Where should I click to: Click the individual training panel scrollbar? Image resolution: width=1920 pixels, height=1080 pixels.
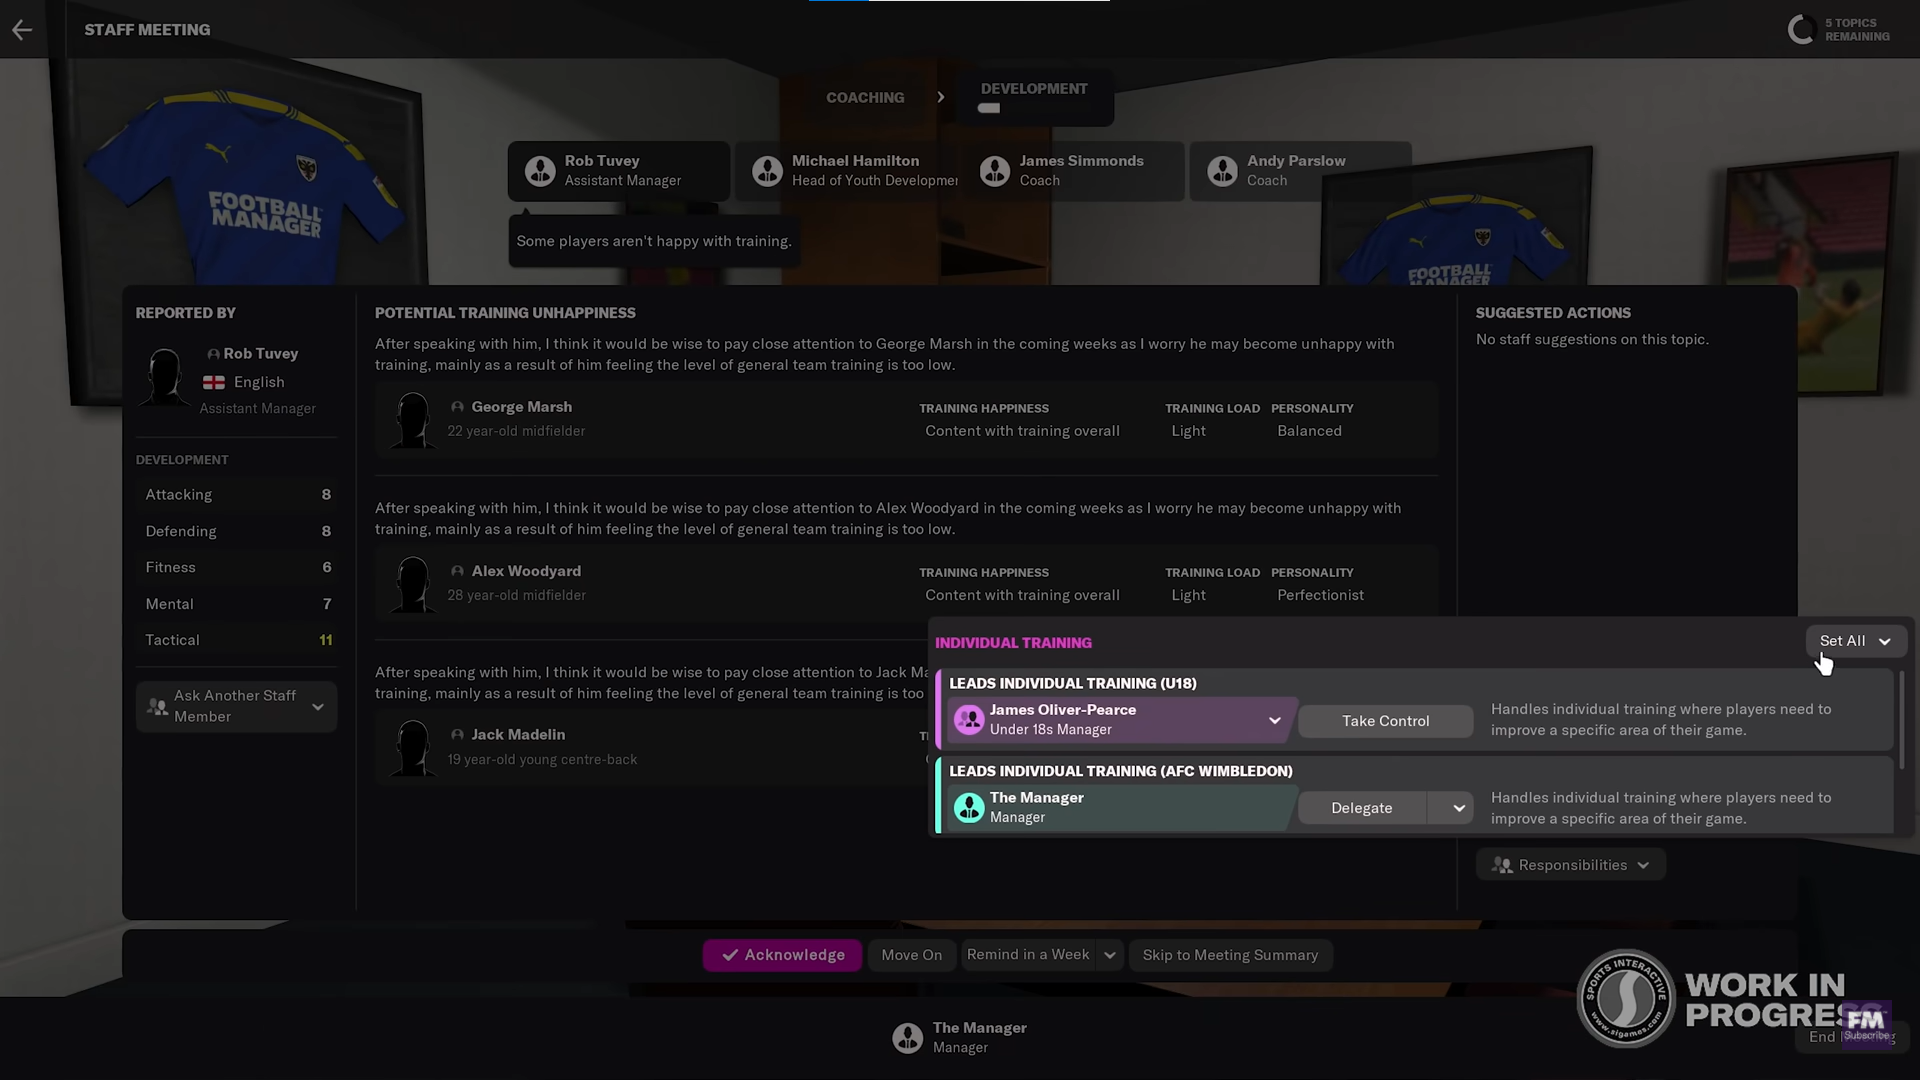tap(1900, 720)
